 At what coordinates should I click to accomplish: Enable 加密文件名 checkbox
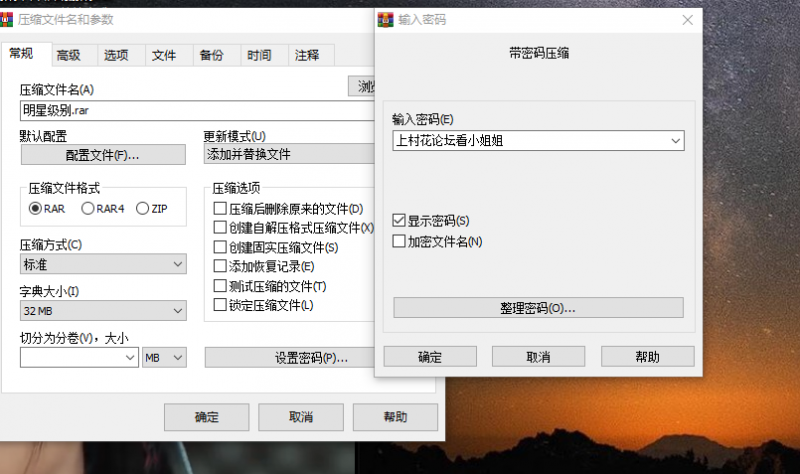click(x=400, y=241)
